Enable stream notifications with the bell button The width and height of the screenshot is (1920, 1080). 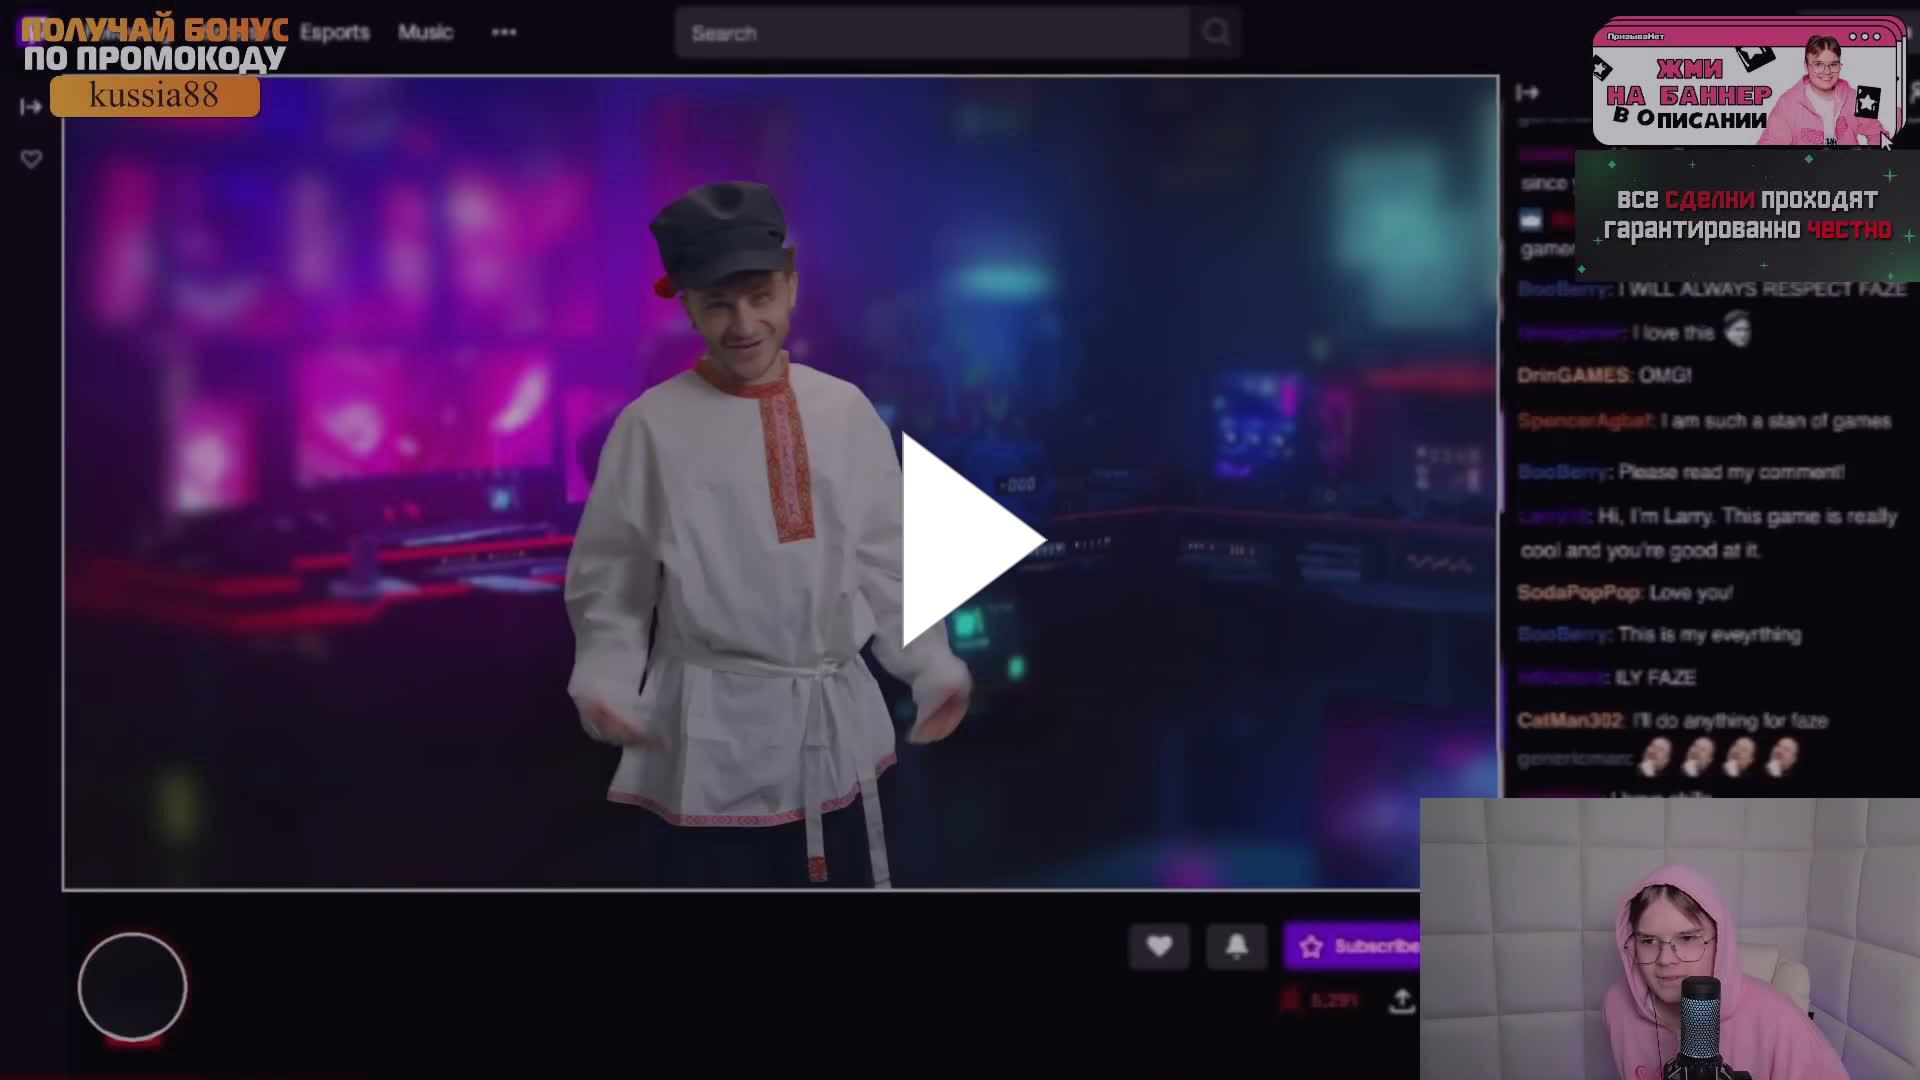[x=1236, y=947]
